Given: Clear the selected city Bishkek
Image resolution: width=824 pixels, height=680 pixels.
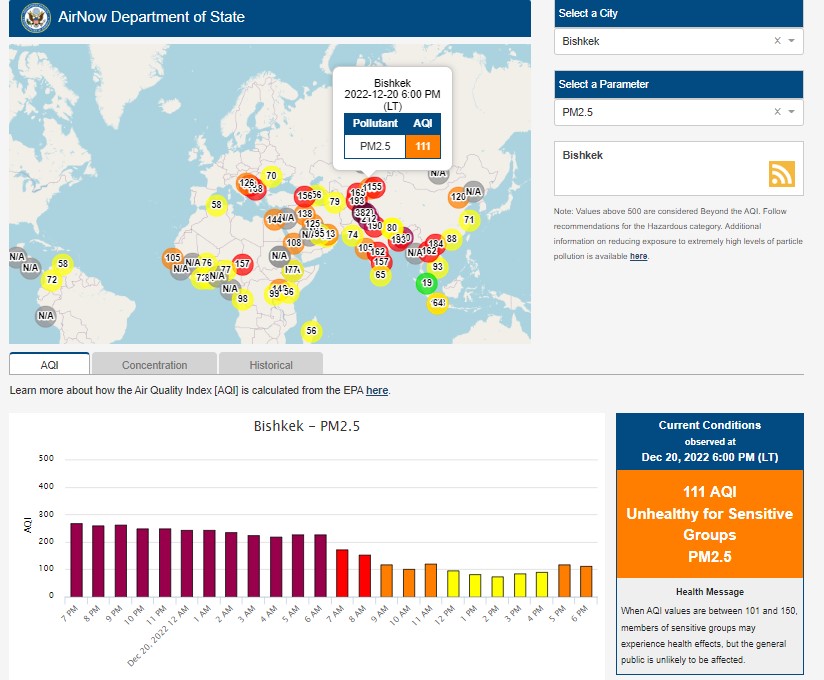Looking at the screenshot, I should point(777,41).
